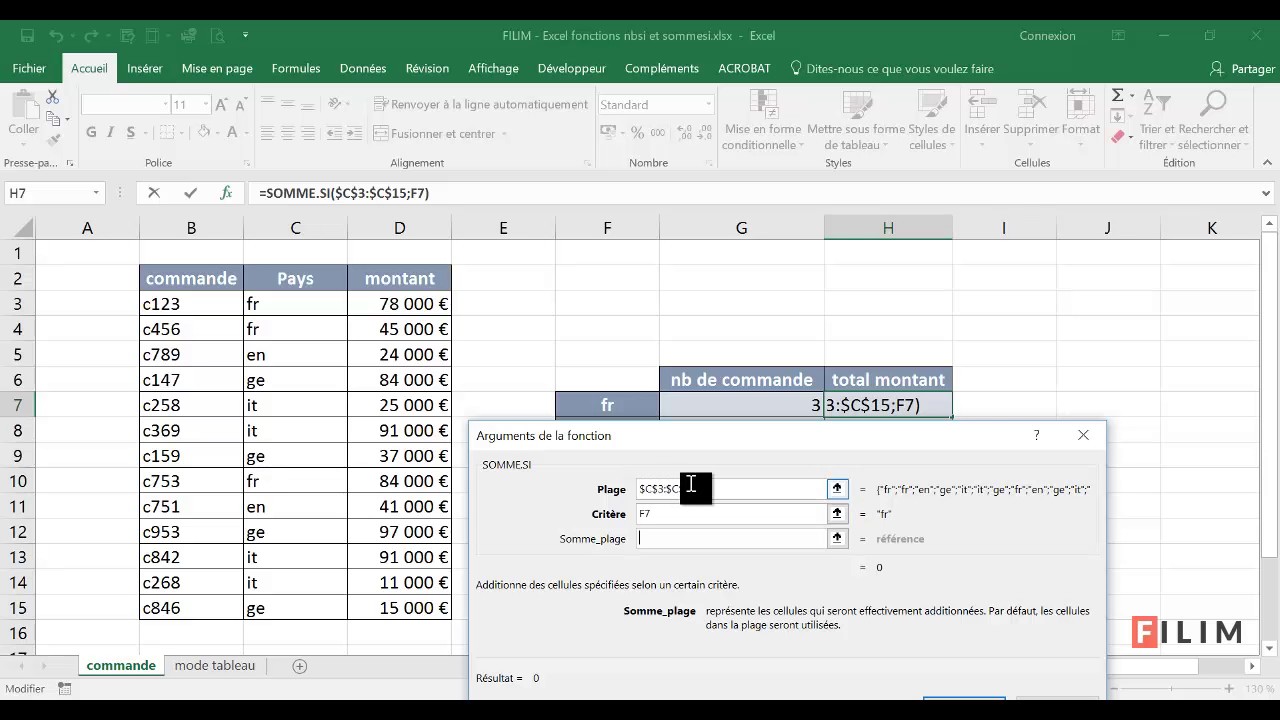1280x720 pixels.
Task: Open Mise en forme conditionnelle
Action: [763, 121]
